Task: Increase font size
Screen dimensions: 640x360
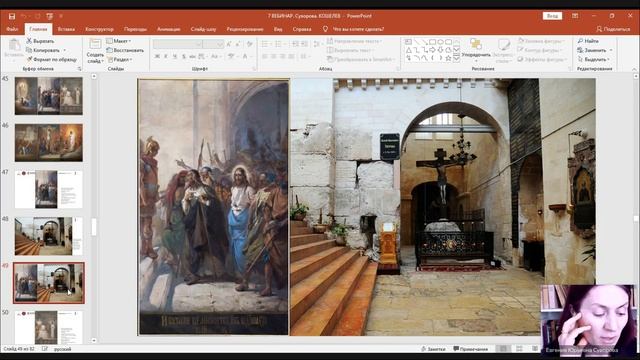Action: pyautogui.click(x=229, y=44)
